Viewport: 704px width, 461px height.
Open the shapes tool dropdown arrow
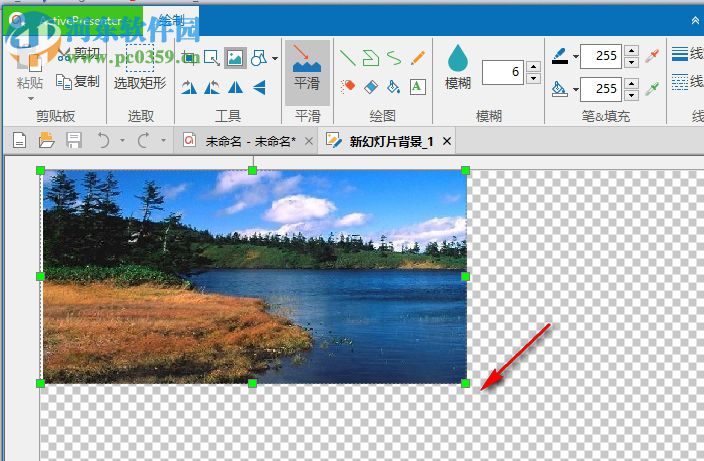[275, 58]
